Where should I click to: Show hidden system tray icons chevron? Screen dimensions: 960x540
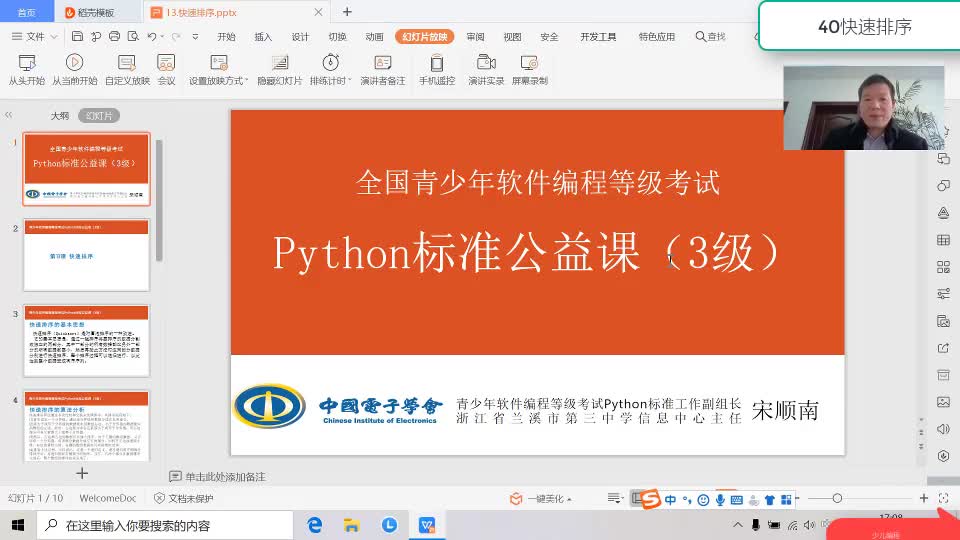[x=738, y=525]
